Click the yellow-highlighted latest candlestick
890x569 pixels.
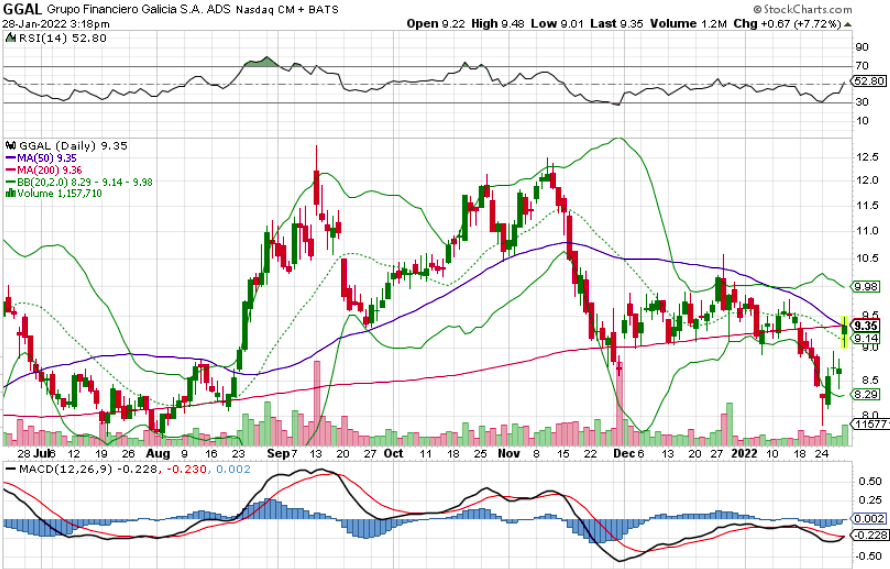845,331
